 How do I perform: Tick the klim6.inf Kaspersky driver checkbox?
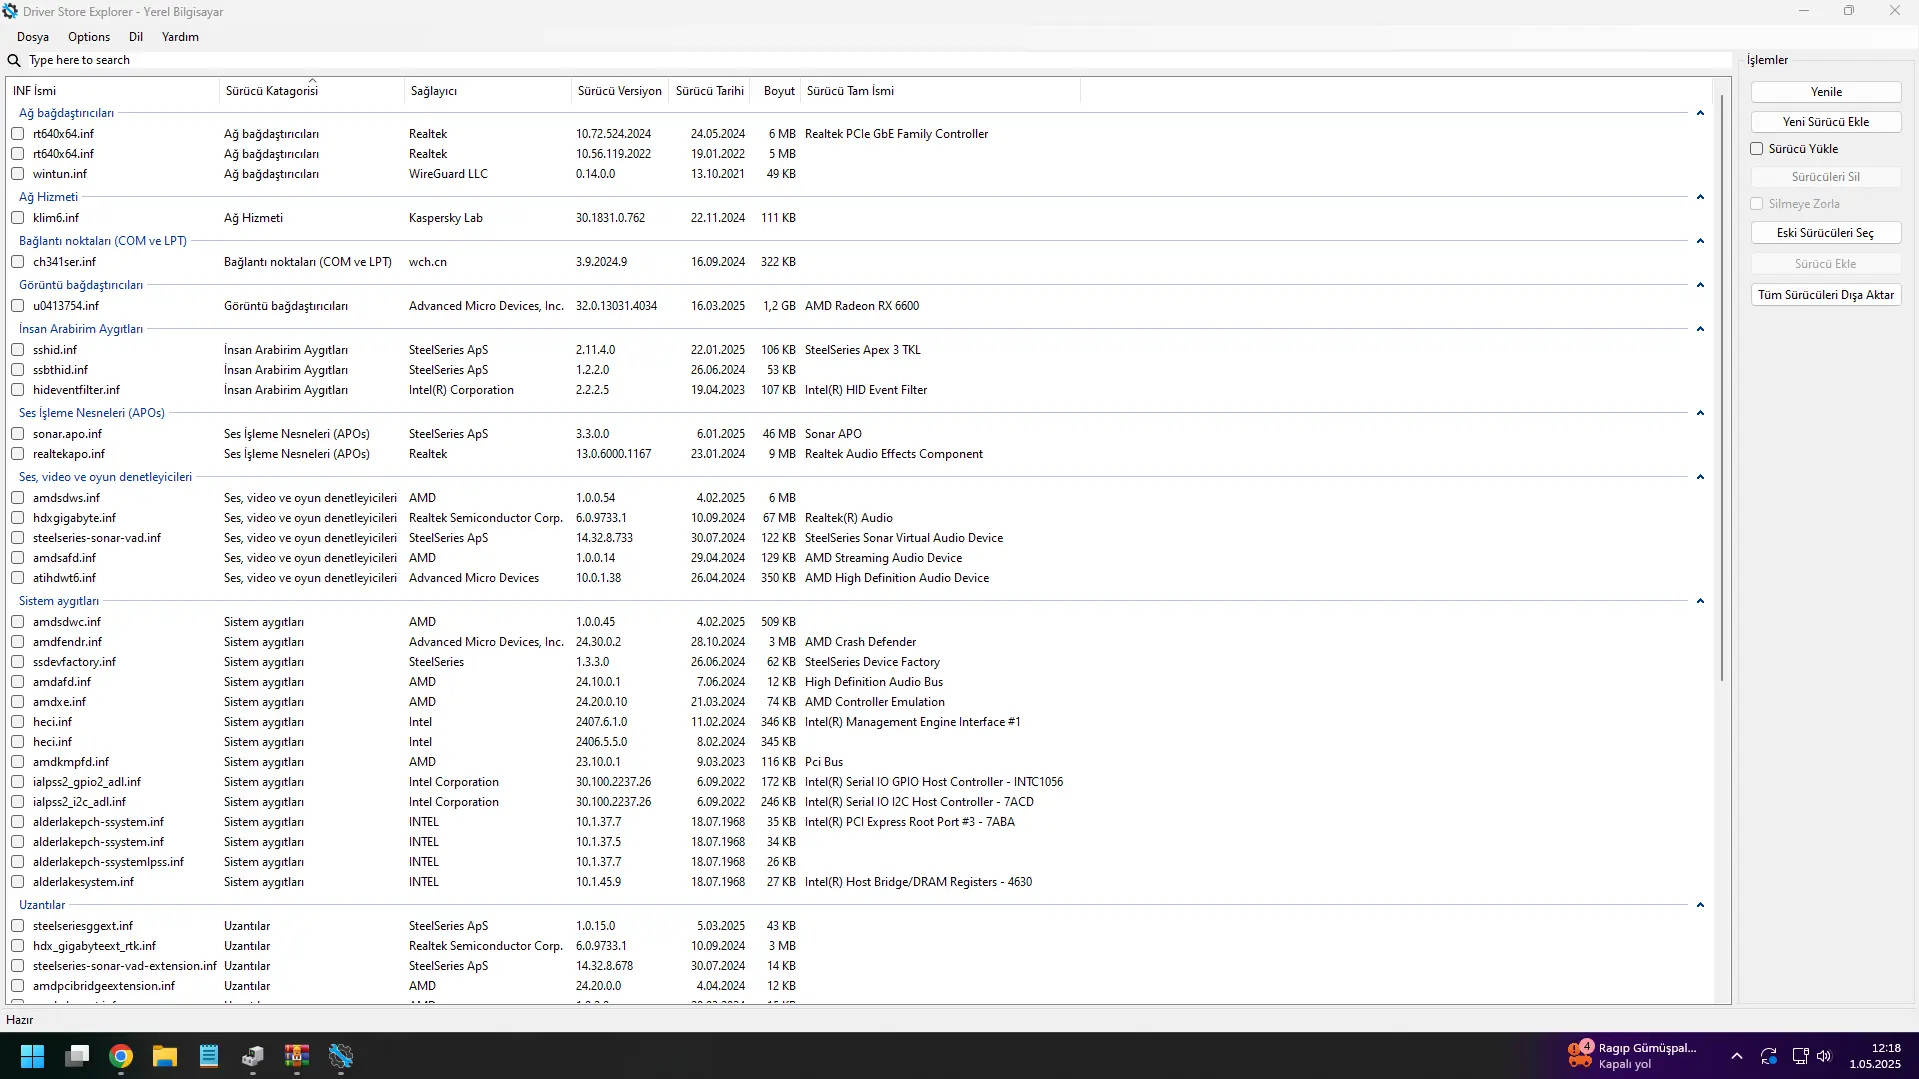[17, 218]
